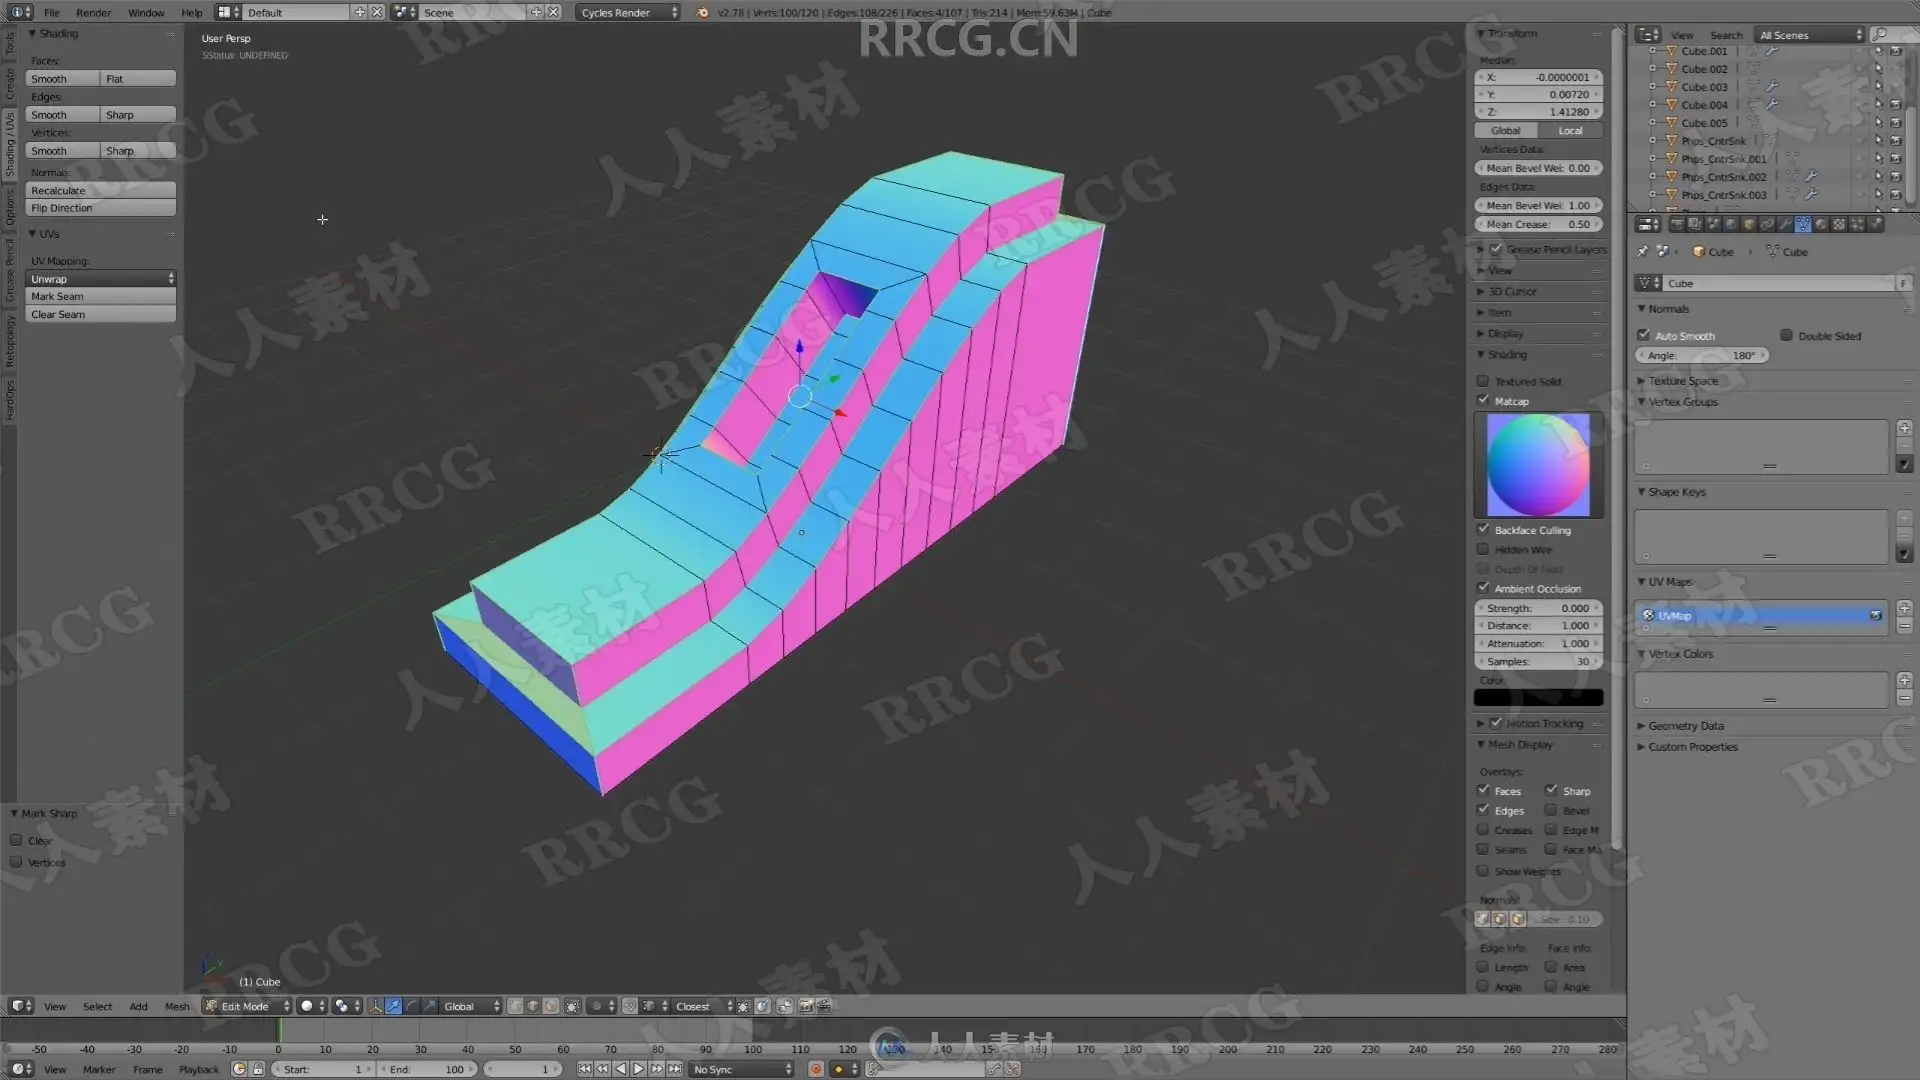
Task: Click the ambient occlusion black color swatch
Action: tap(1538, 698)
